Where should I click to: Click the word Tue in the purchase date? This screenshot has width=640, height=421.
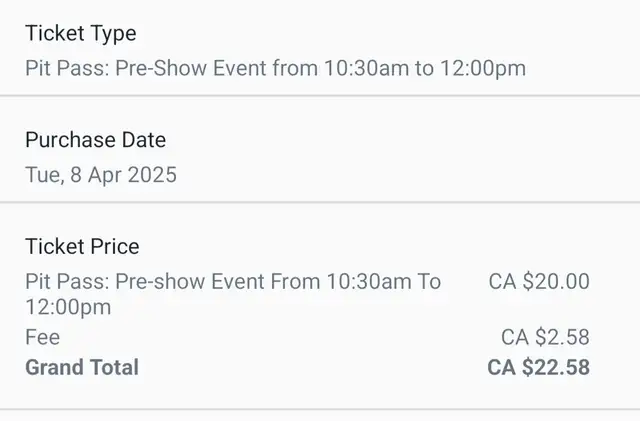click(43, 175)
